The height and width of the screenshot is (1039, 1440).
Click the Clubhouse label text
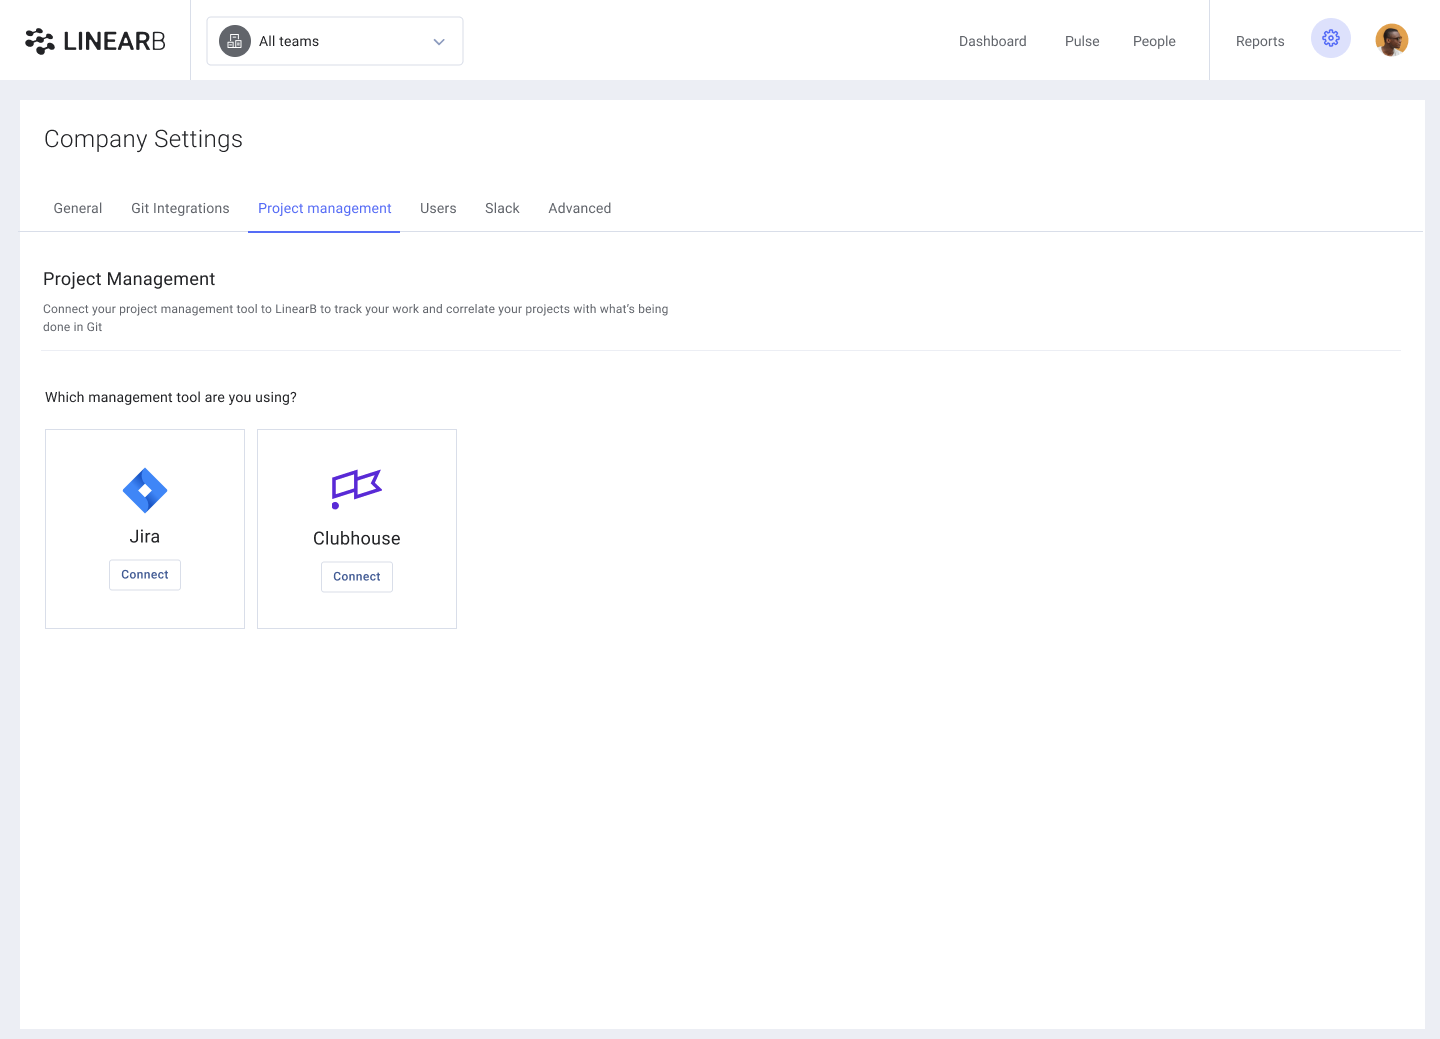pos(357,539)
